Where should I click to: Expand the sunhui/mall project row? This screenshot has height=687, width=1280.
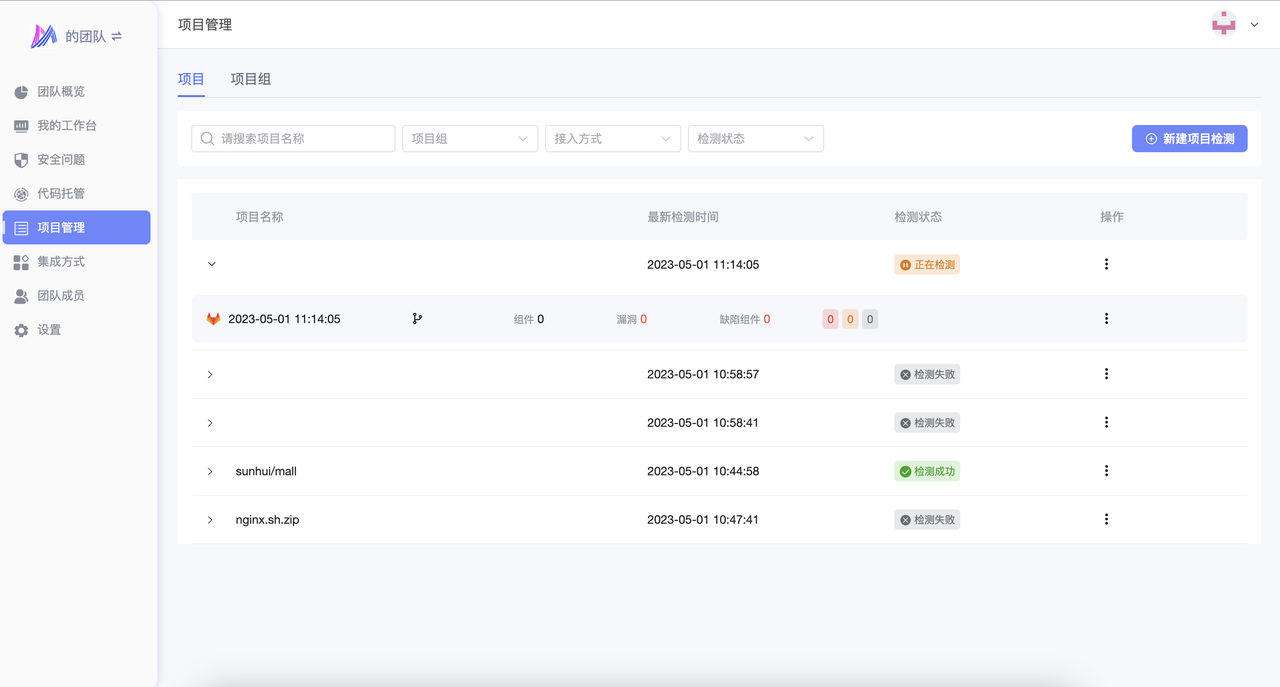[210, 471]
